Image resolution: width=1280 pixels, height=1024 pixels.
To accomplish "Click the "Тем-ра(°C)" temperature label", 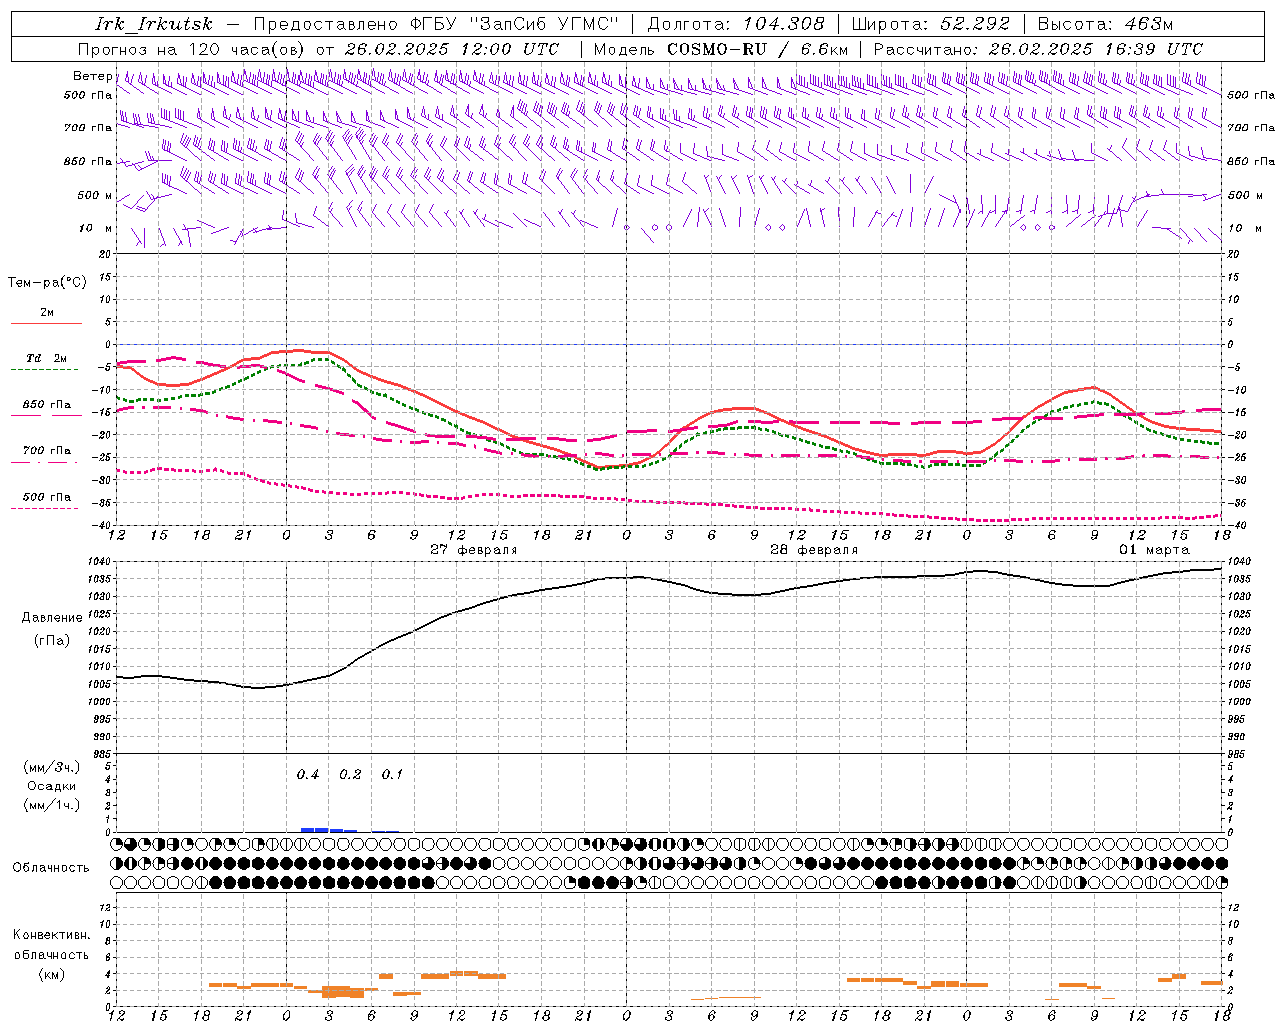I will point(47,282).
